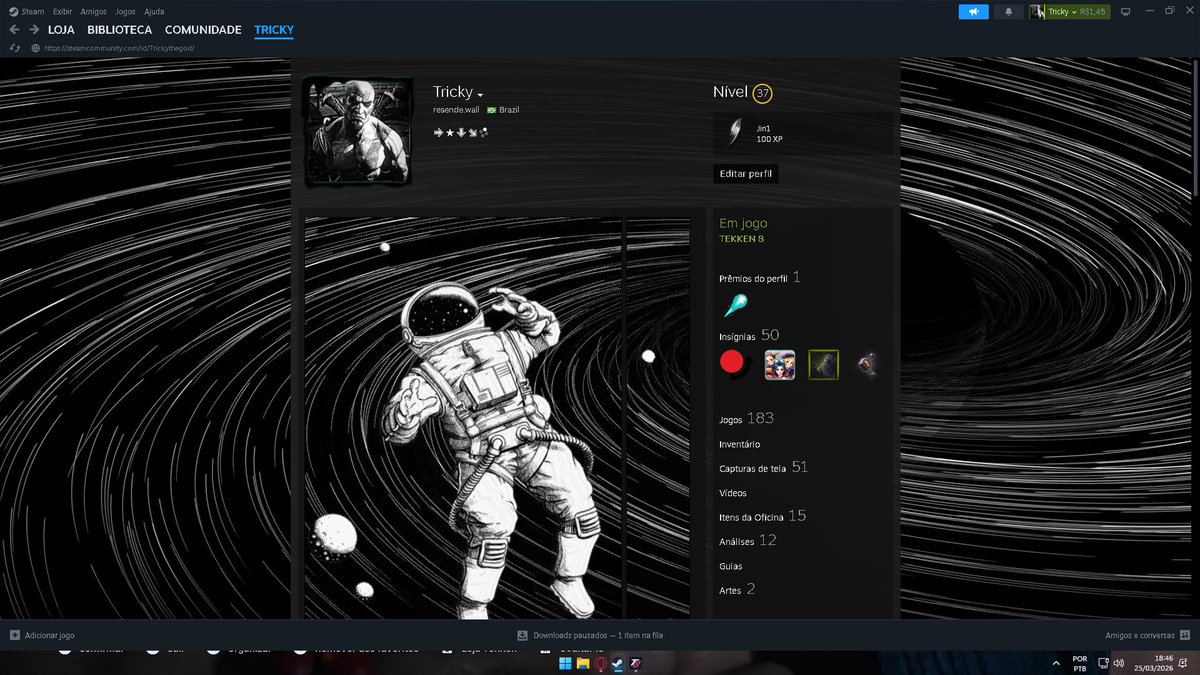The height and width of the screenshot is (675, 1200).
Task: Open the announcements megaphone button
Action: coord(973,12)
